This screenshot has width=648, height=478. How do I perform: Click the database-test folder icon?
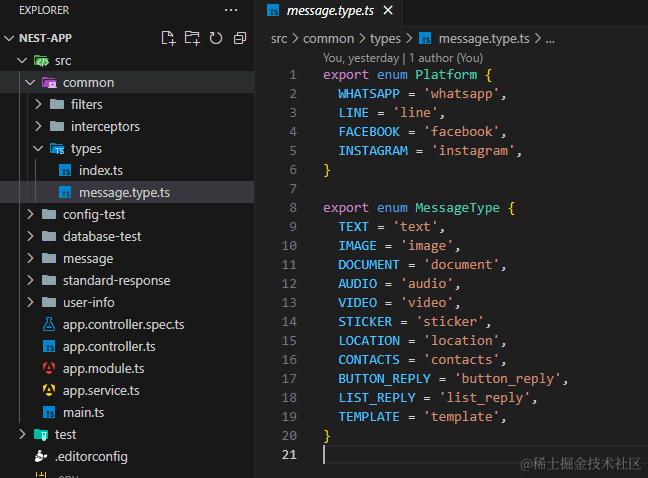point(49,236)
